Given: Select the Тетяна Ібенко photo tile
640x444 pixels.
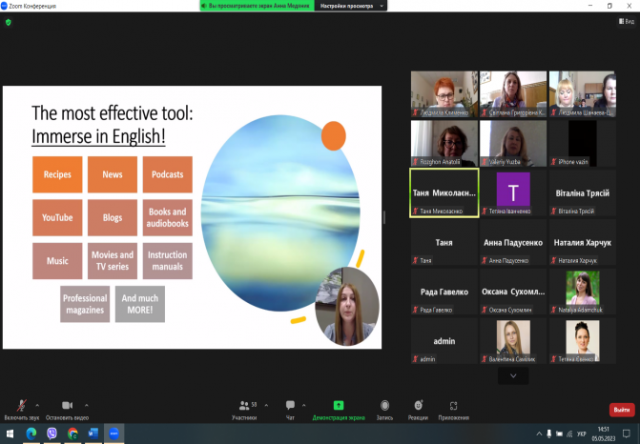Looking at the screenshot, I should click(582, 341).
